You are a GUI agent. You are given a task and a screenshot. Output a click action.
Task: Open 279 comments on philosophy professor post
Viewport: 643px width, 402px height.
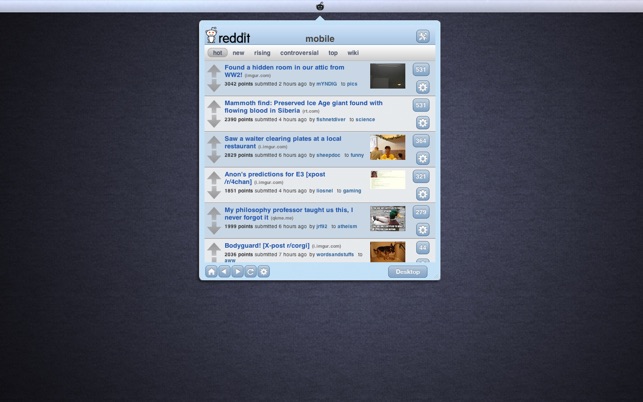point(421,212)
